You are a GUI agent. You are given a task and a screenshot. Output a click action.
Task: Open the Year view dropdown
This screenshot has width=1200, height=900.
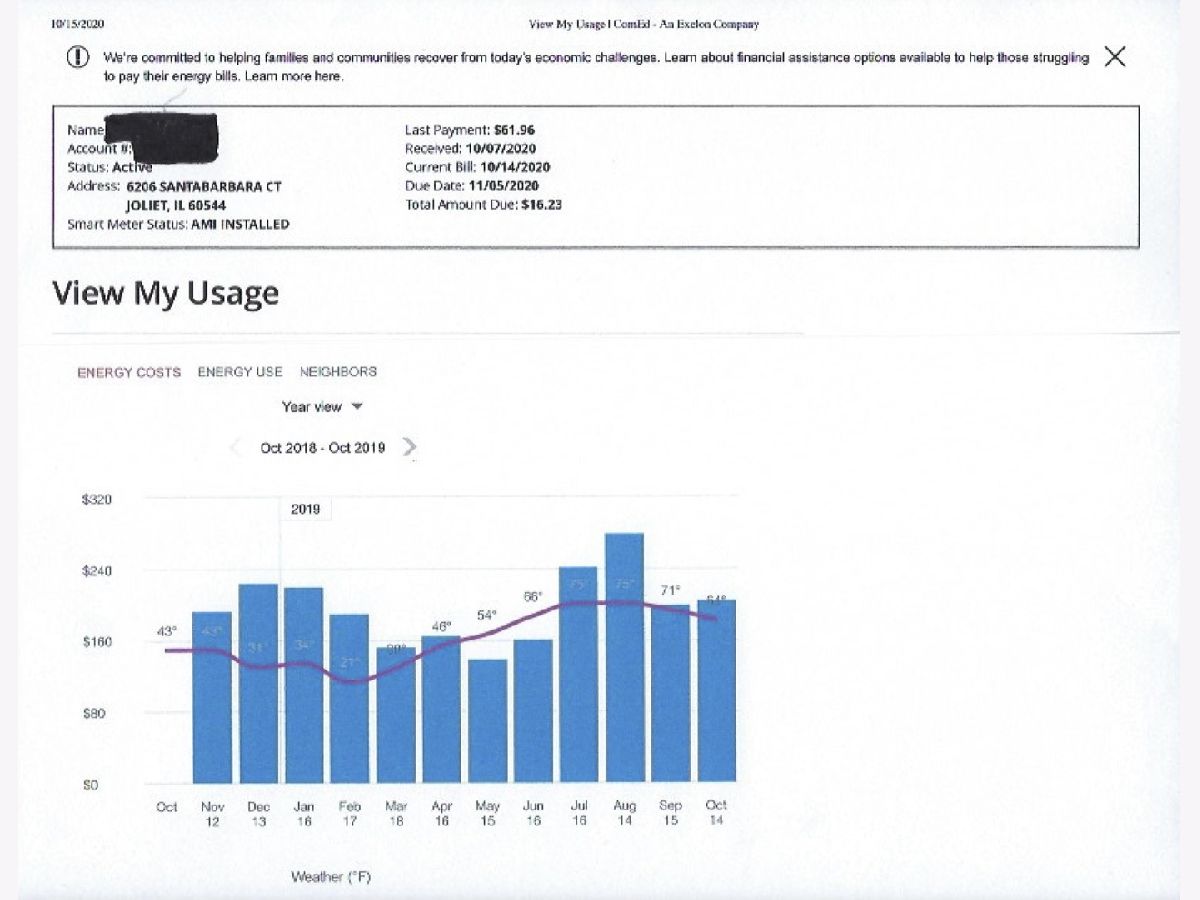[x=322, y=407]
